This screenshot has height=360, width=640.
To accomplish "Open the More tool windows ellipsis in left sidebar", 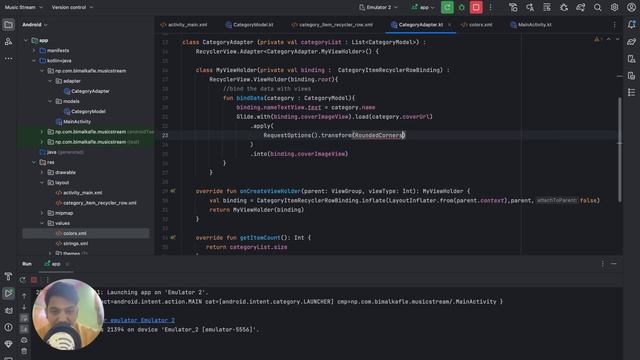I will [8, 59].
